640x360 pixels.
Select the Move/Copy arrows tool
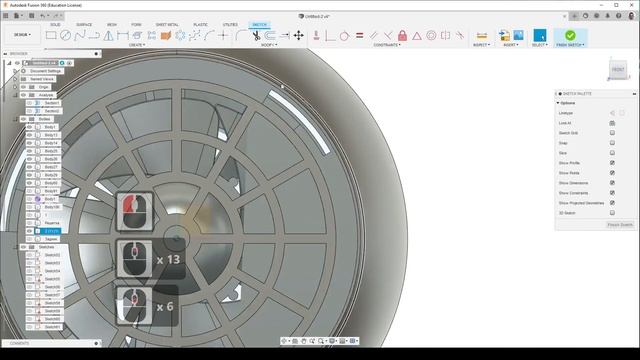(299, 36)
